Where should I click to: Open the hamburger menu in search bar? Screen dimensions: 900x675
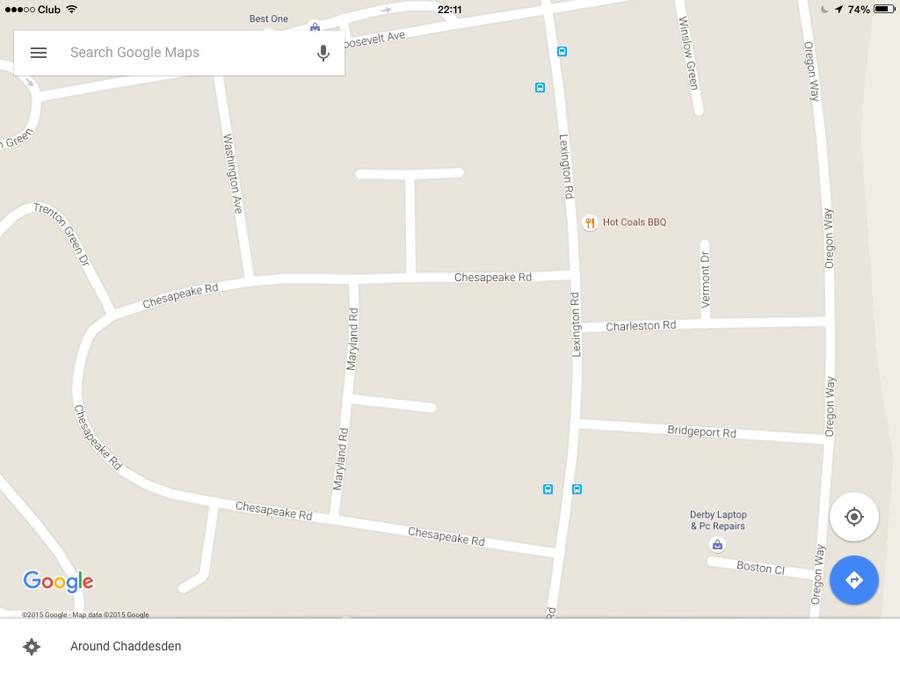tap(38, 53)
